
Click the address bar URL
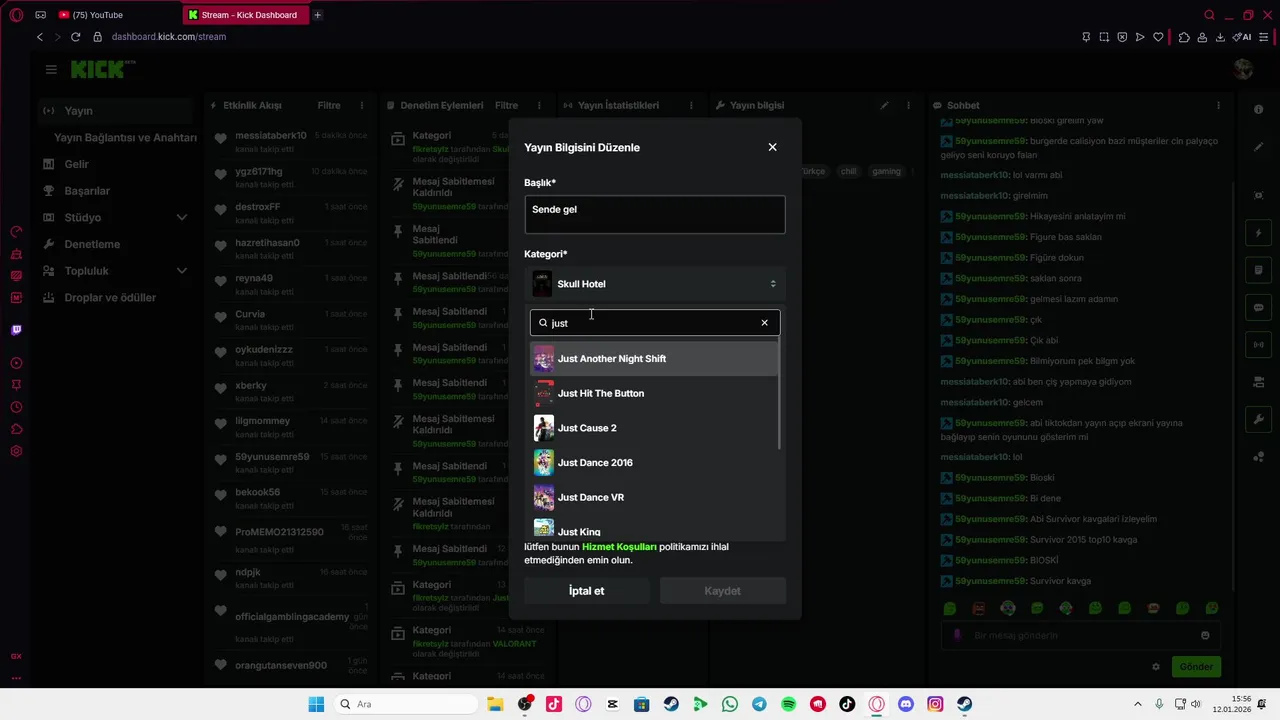(x=169, y=37)
